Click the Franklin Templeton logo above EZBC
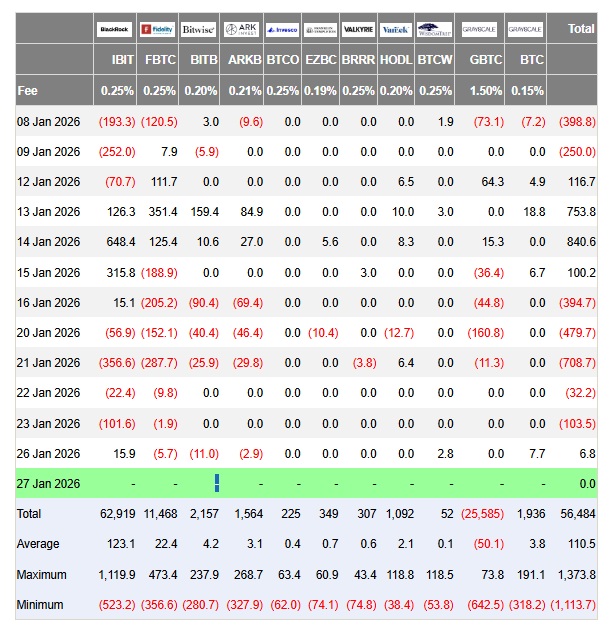Screen dimensions: 615x631 (321, 30)
